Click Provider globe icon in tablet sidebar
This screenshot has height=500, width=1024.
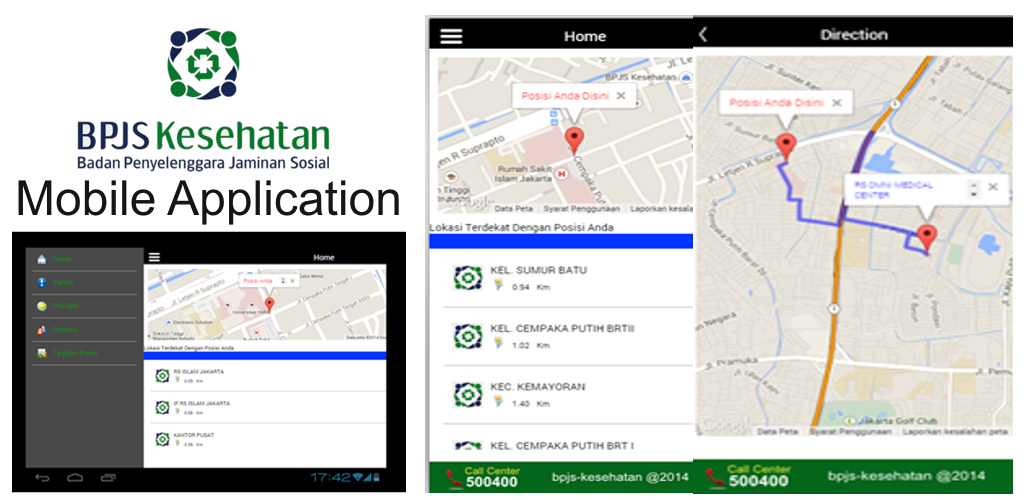(42, 306)
